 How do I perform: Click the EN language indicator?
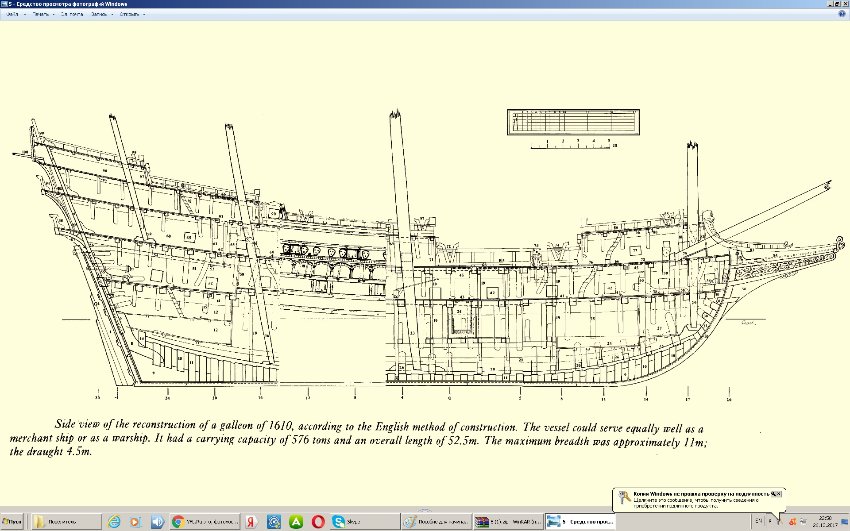click(758, 521)
